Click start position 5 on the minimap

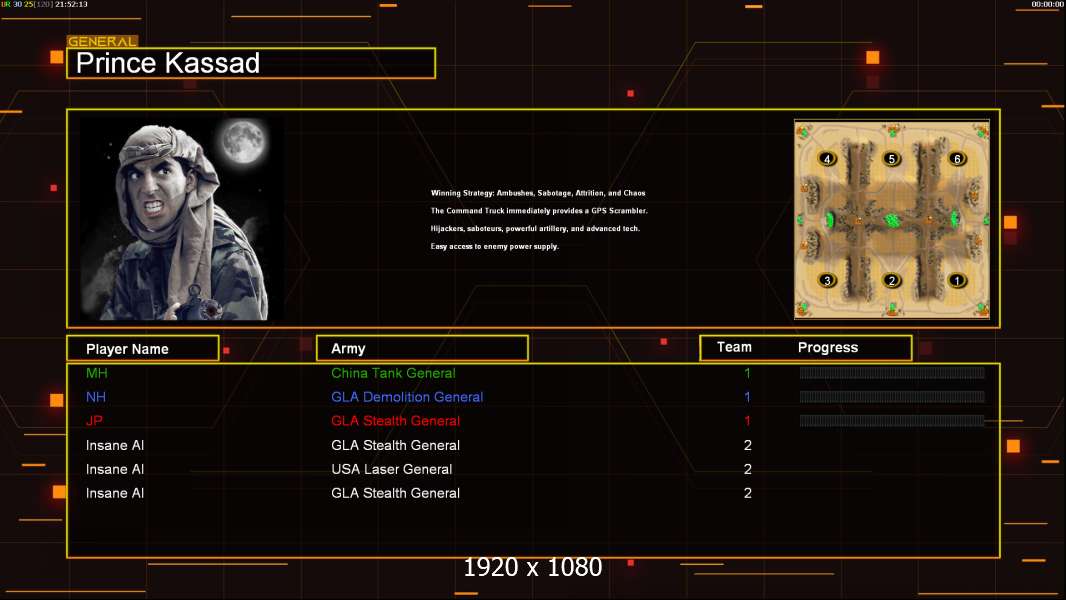[892, 159]
